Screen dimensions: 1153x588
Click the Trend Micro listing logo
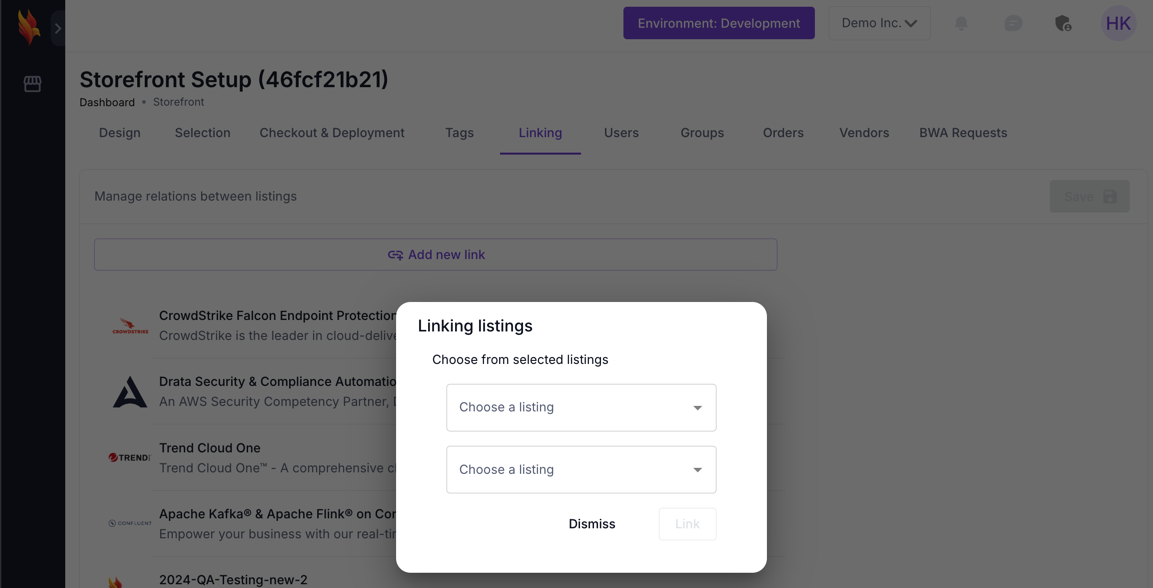tap(129, 458)
